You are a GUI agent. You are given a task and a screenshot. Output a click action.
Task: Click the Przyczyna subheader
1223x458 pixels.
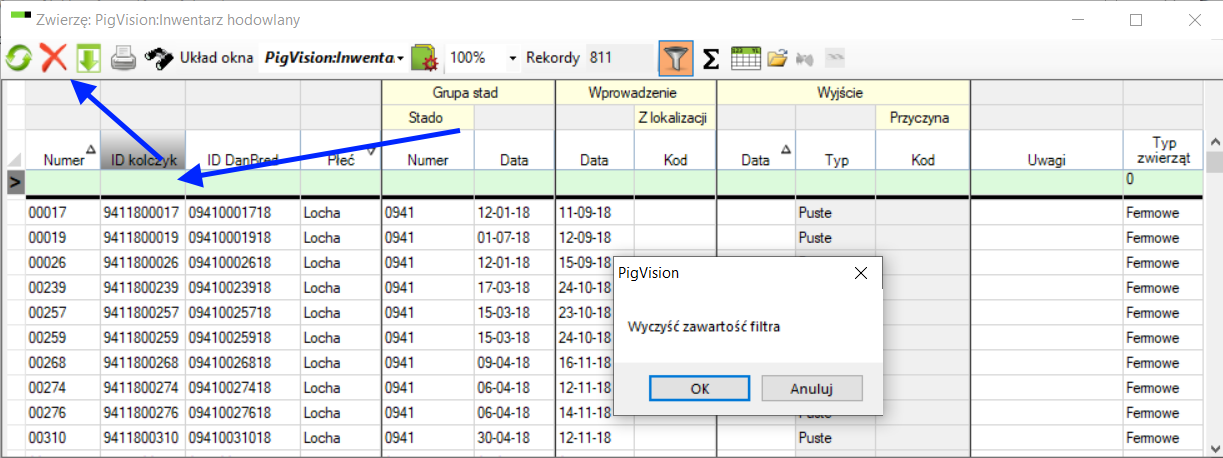click(x=922, y=118)
